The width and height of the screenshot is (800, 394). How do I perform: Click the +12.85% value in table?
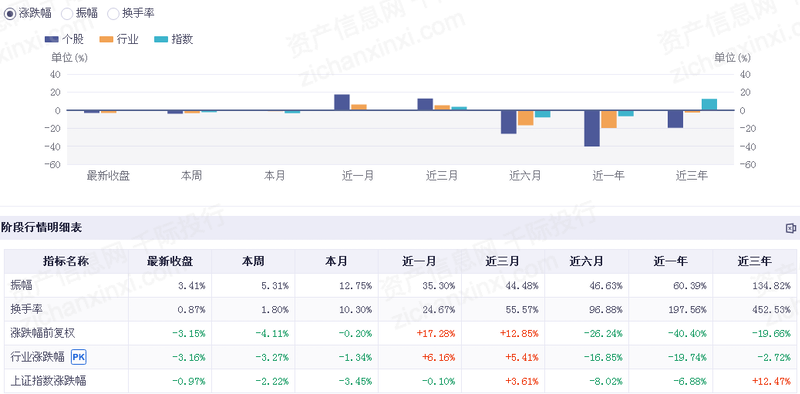(x=518, y=333)
